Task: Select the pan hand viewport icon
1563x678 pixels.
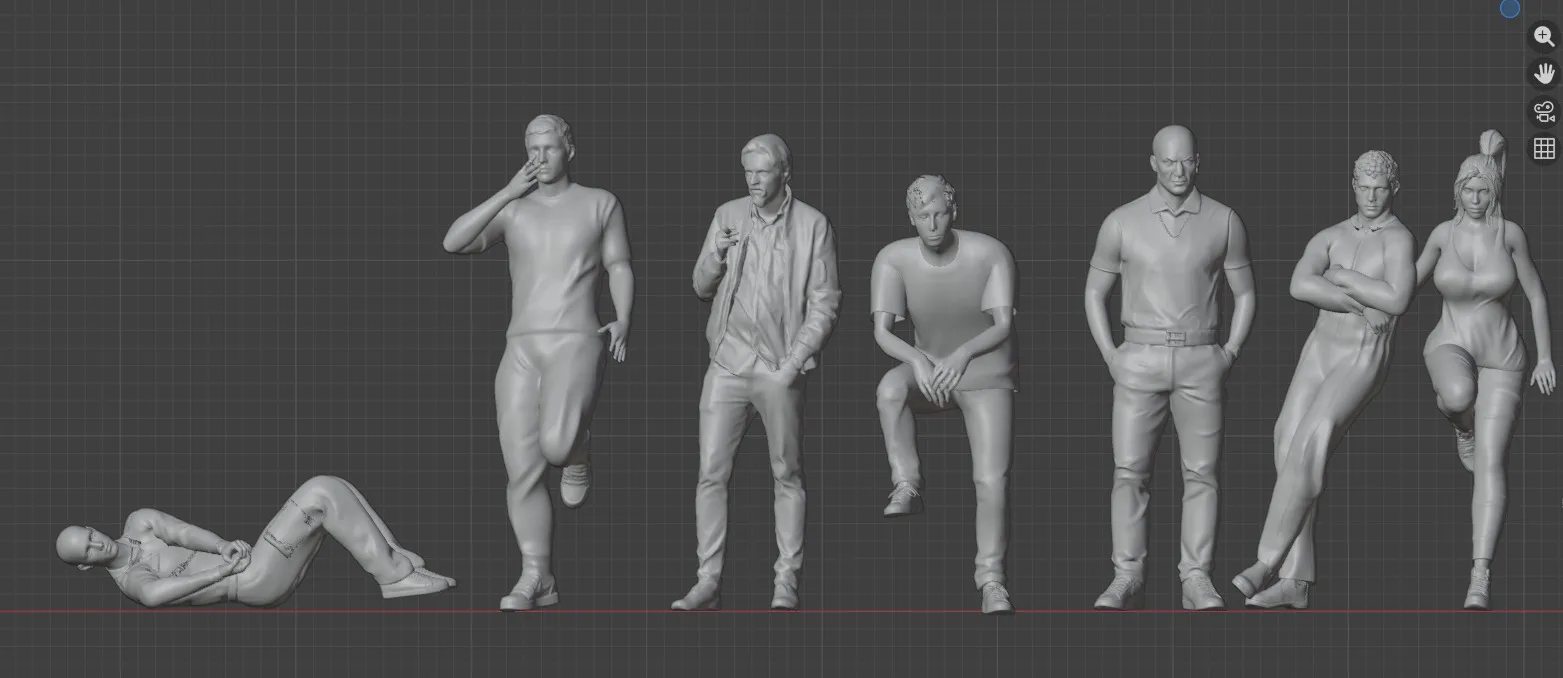Action: (x=1544, y=73)
